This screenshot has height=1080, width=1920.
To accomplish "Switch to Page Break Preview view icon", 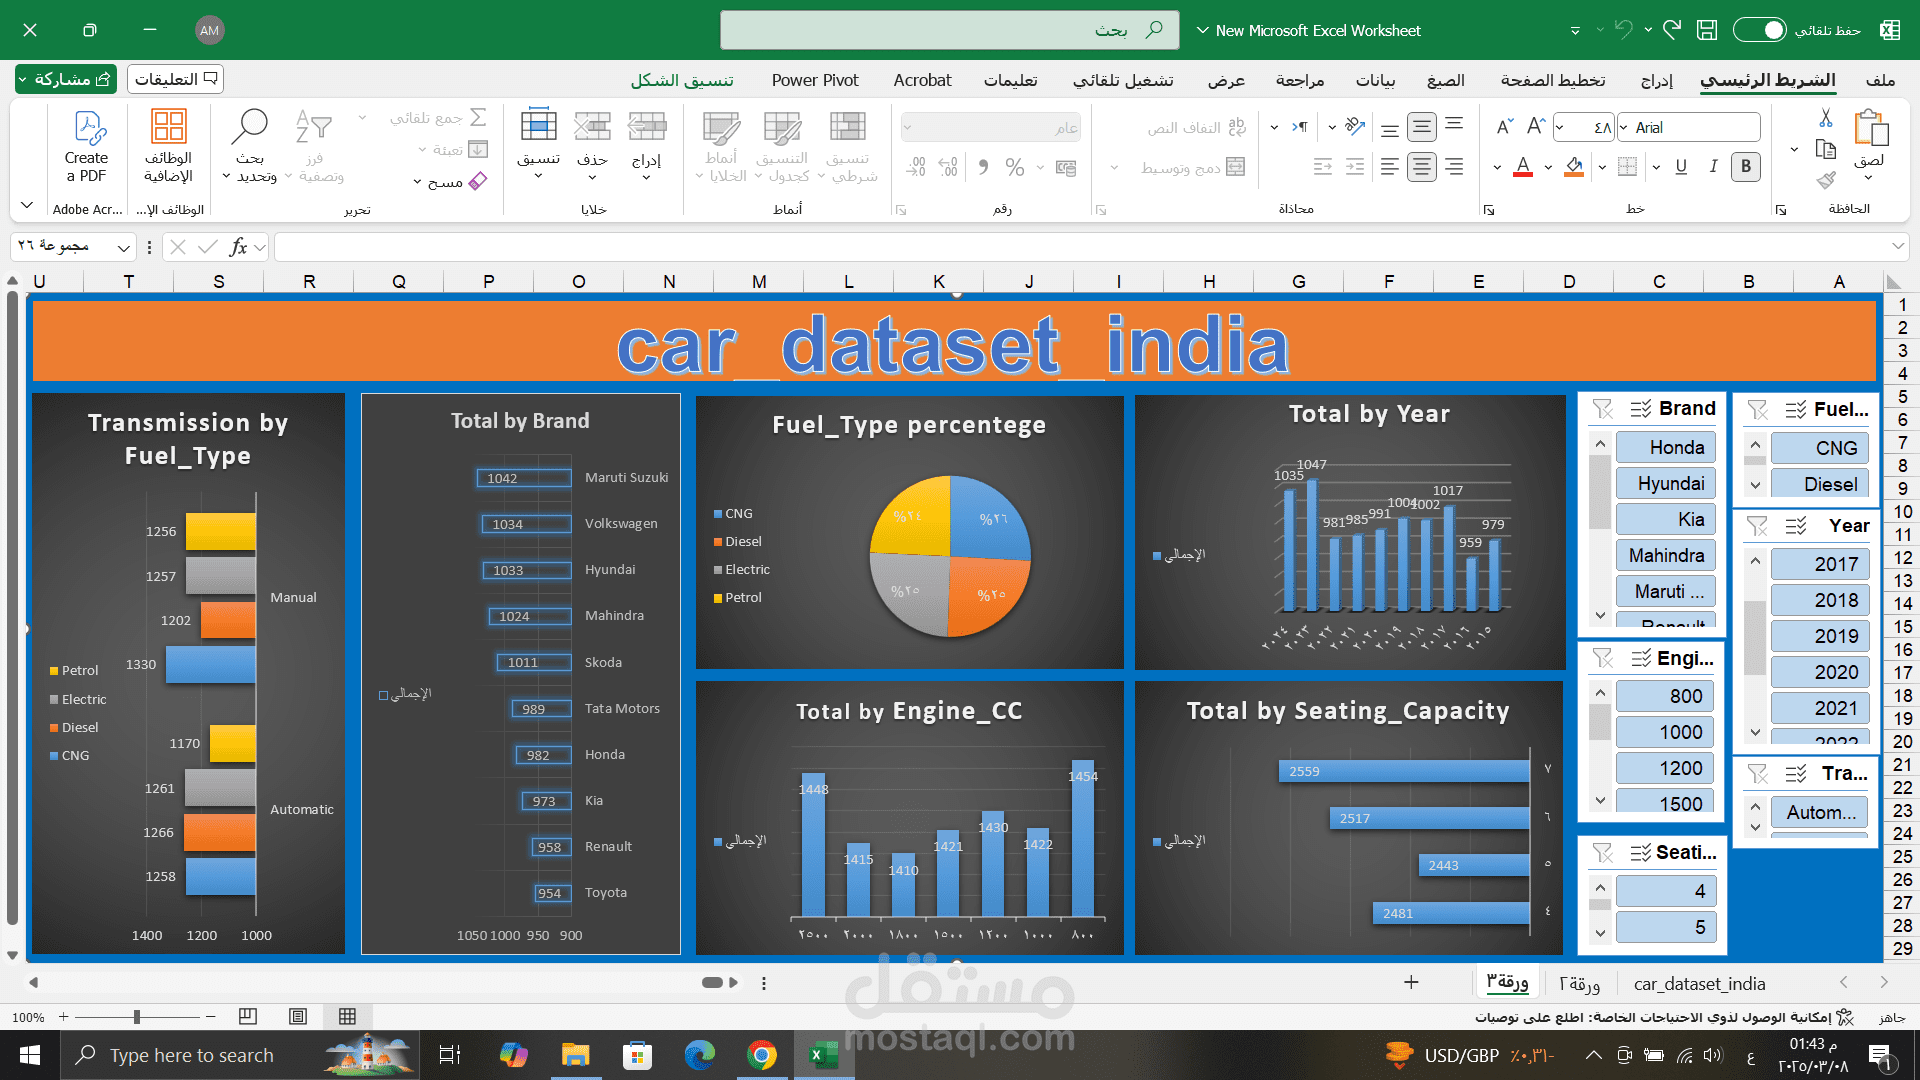I will coord(248,1017).
